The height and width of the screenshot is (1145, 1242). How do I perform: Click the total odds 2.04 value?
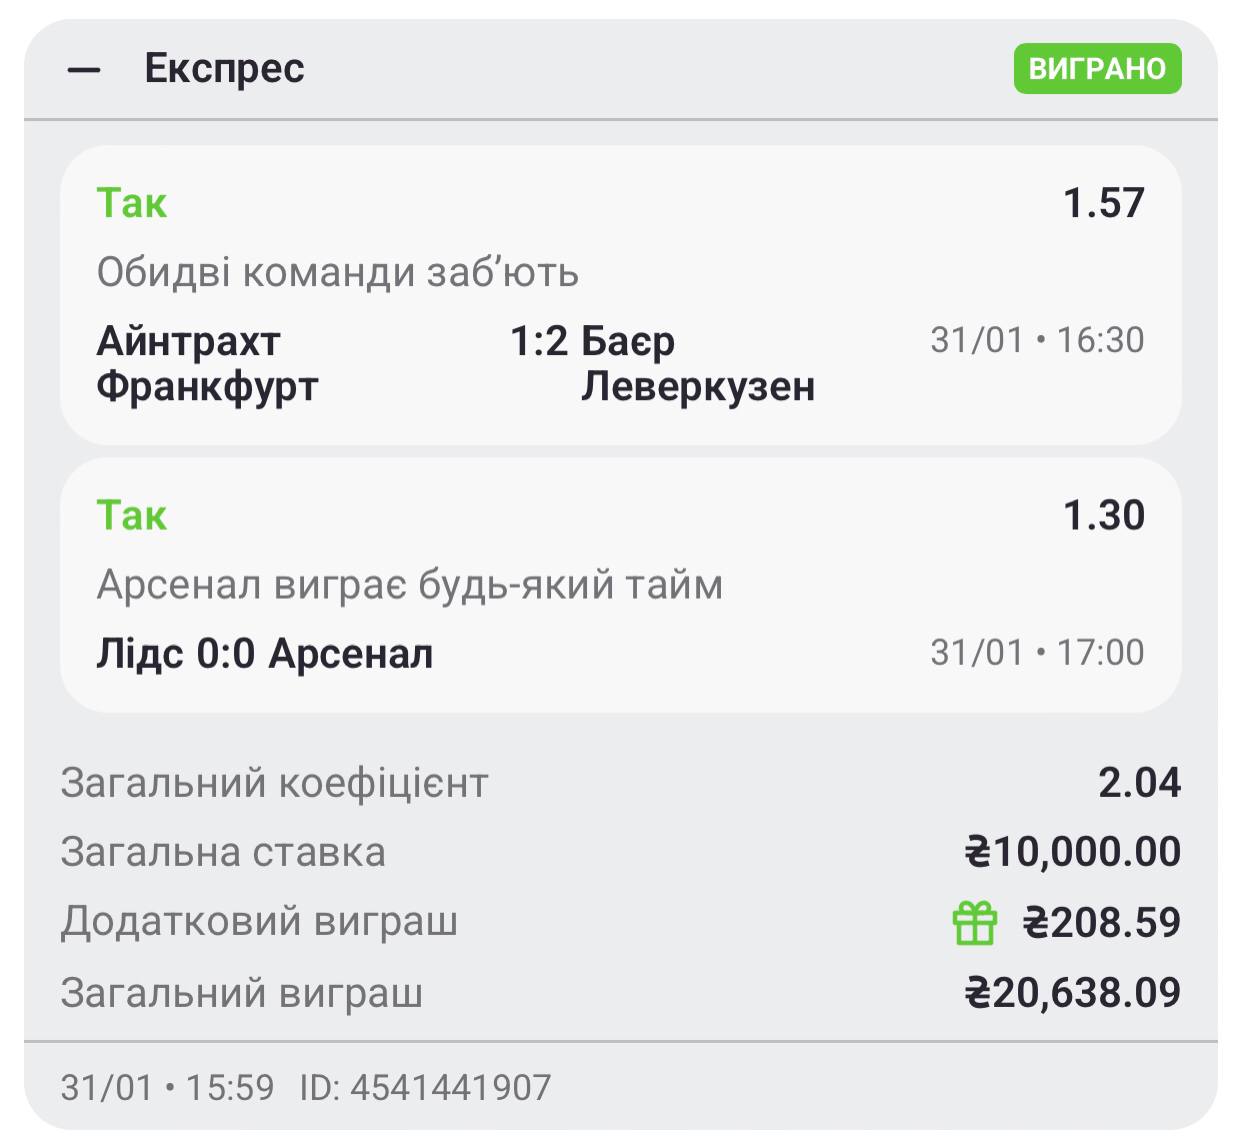pyautogui.click(x=1139, y=782)
